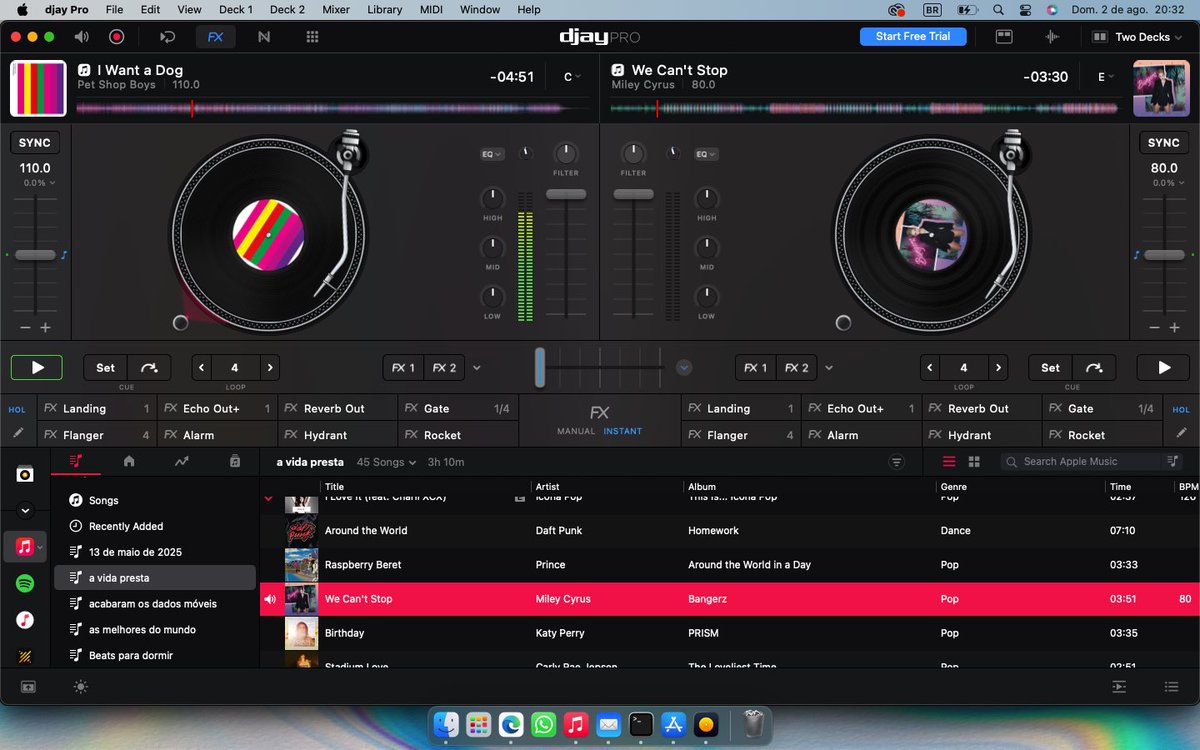Open the library filter icon
Viewport: 1200px width, 750px height.
(896, 462)
